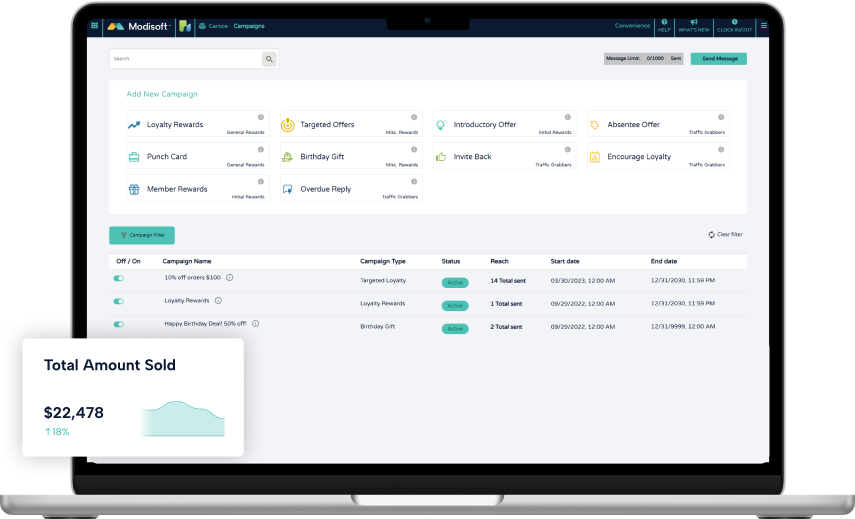
Task: Click Clear filter link
Action: click(725, 234)
